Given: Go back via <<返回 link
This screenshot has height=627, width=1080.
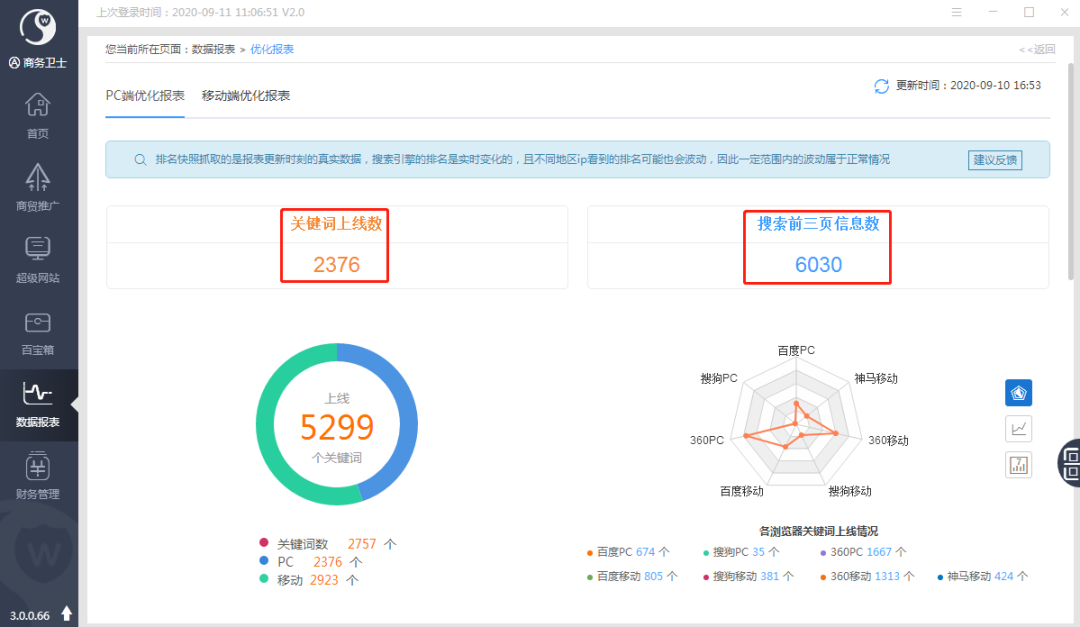Looking at the screenshot, I should [x=1037, y=50].
